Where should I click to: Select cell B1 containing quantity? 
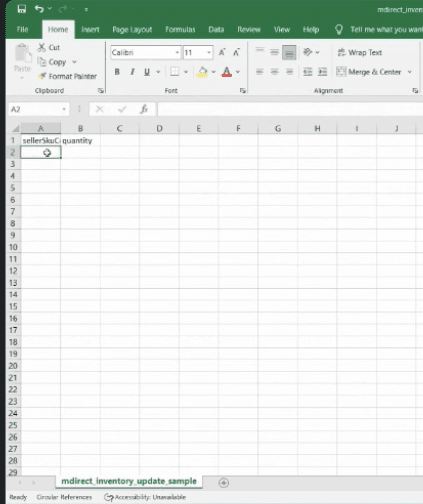[80, 140]
